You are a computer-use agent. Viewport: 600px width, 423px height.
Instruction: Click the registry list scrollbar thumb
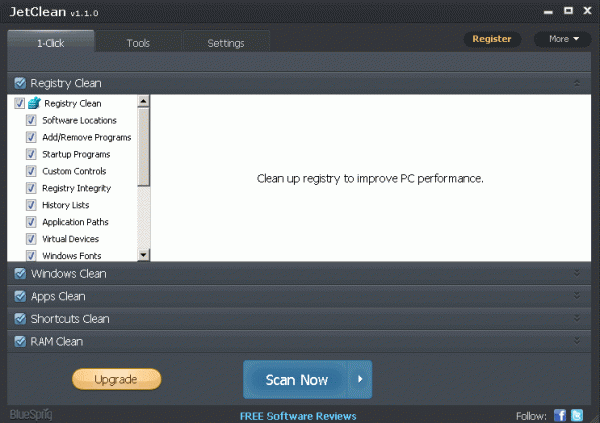[143, 147]
